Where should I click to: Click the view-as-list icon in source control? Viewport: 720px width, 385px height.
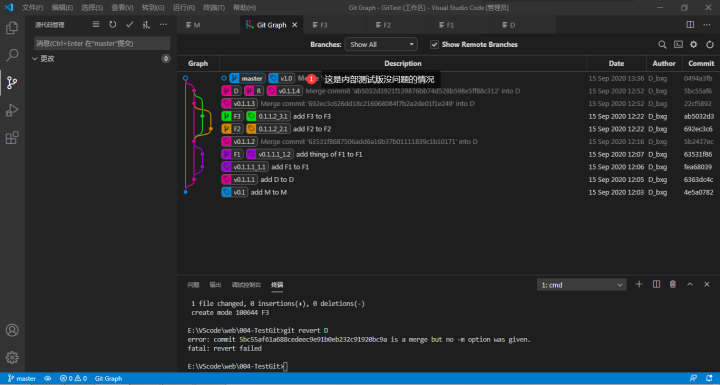[96, 25]
